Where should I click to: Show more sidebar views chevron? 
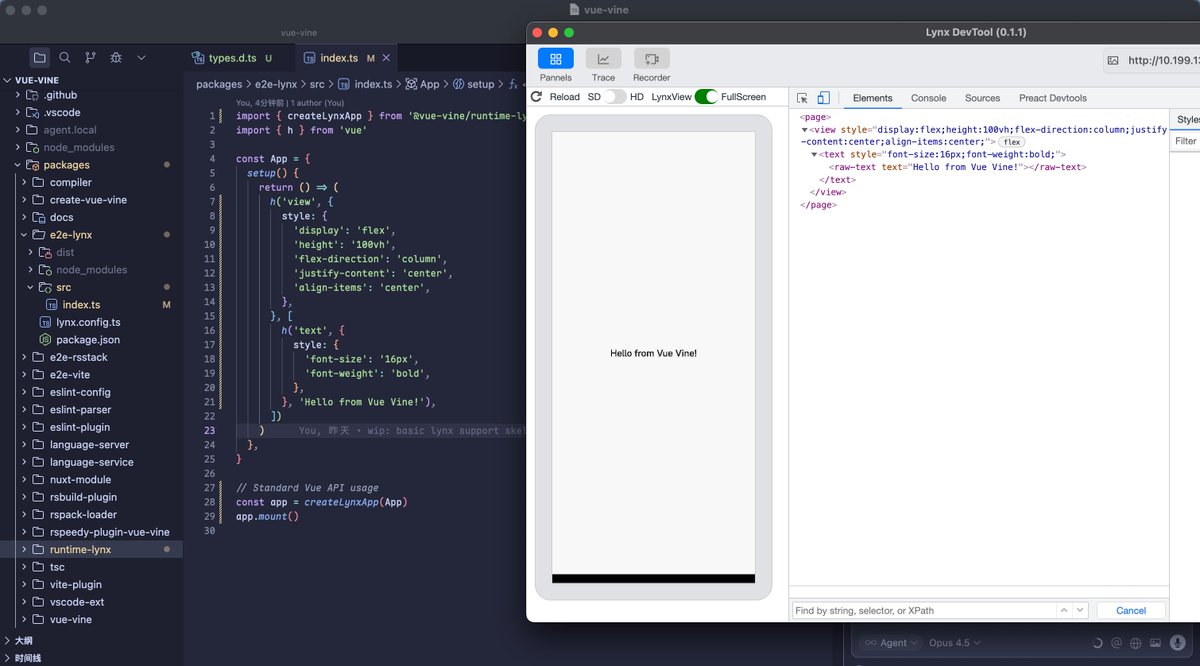(141, 58)
